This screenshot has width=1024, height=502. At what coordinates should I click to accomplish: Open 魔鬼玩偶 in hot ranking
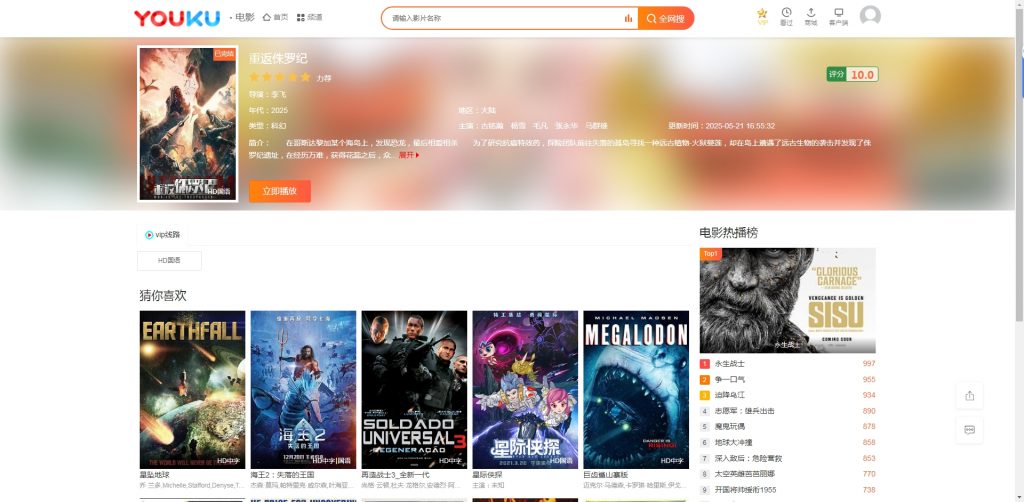click(729, 427)
